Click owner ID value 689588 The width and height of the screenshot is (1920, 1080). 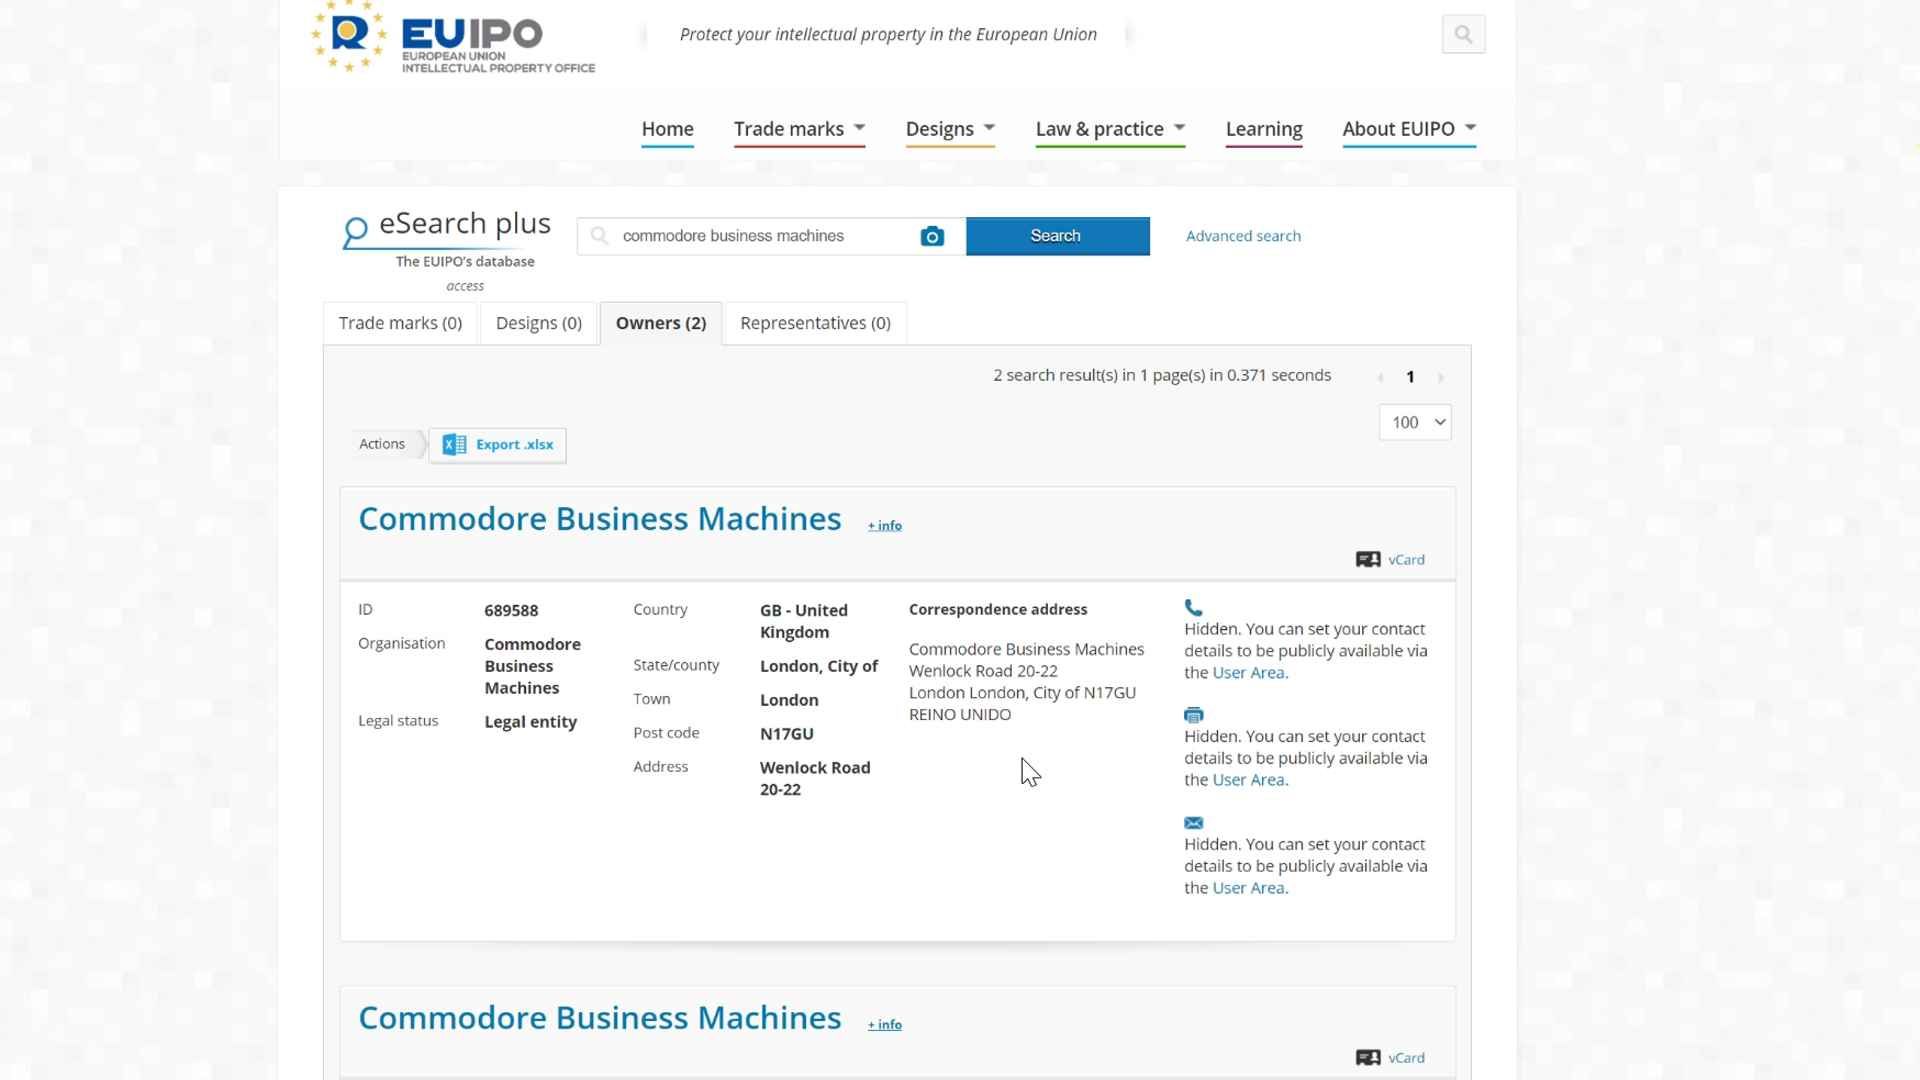[511, 610]
